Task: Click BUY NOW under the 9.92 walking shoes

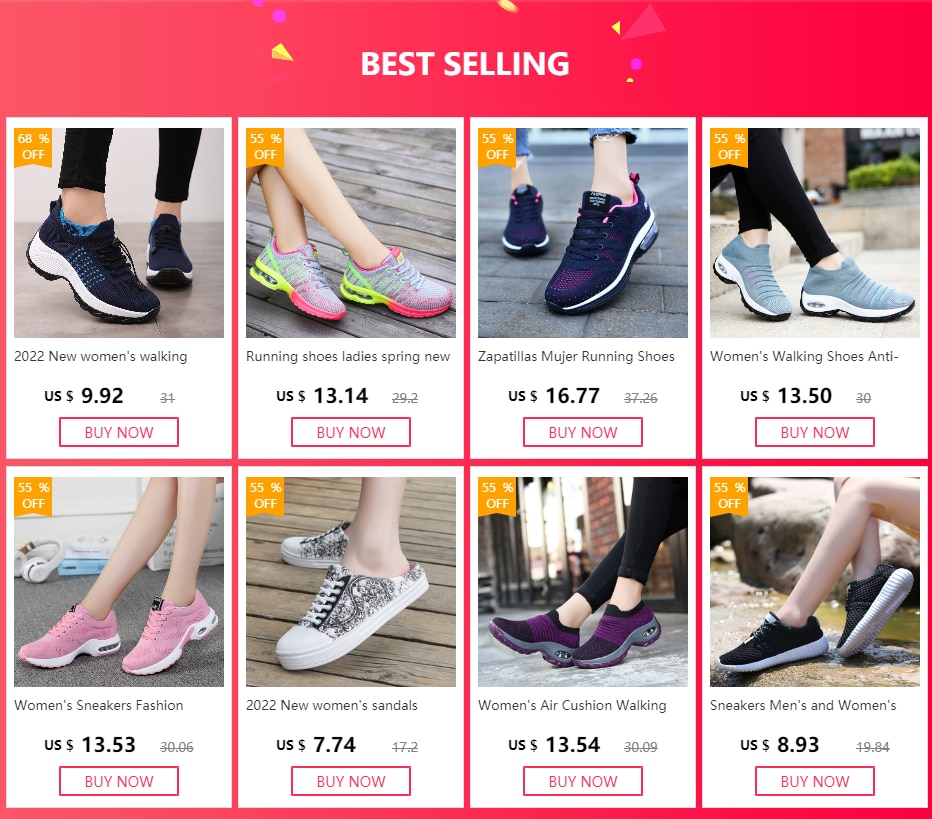Action: 119,432
